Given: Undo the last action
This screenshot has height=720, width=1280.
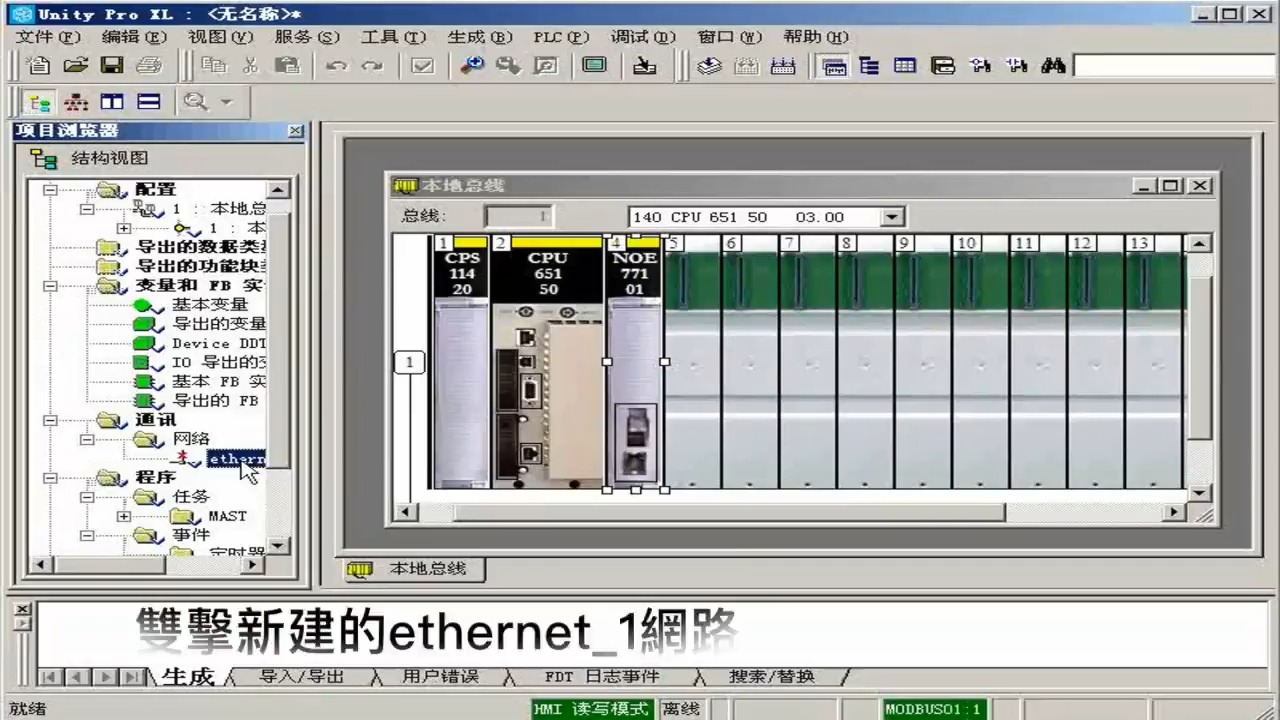Looking at the screenshot, I should [337, 64].
